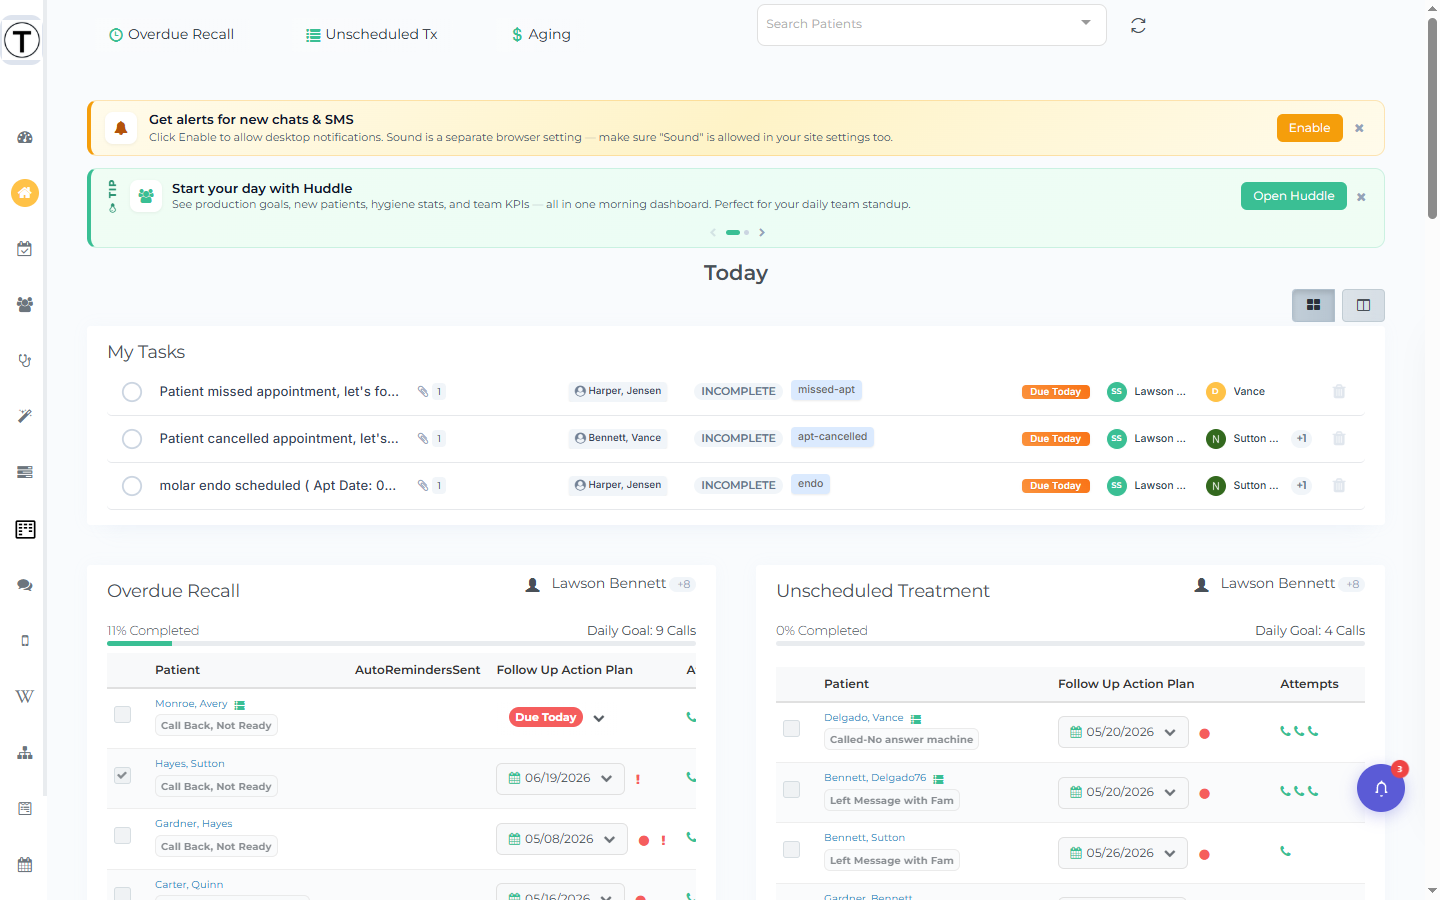
Task: Click the attachment paperclip on cancelled appointment task
Action: pyautogui.click(x=423, y=438)
